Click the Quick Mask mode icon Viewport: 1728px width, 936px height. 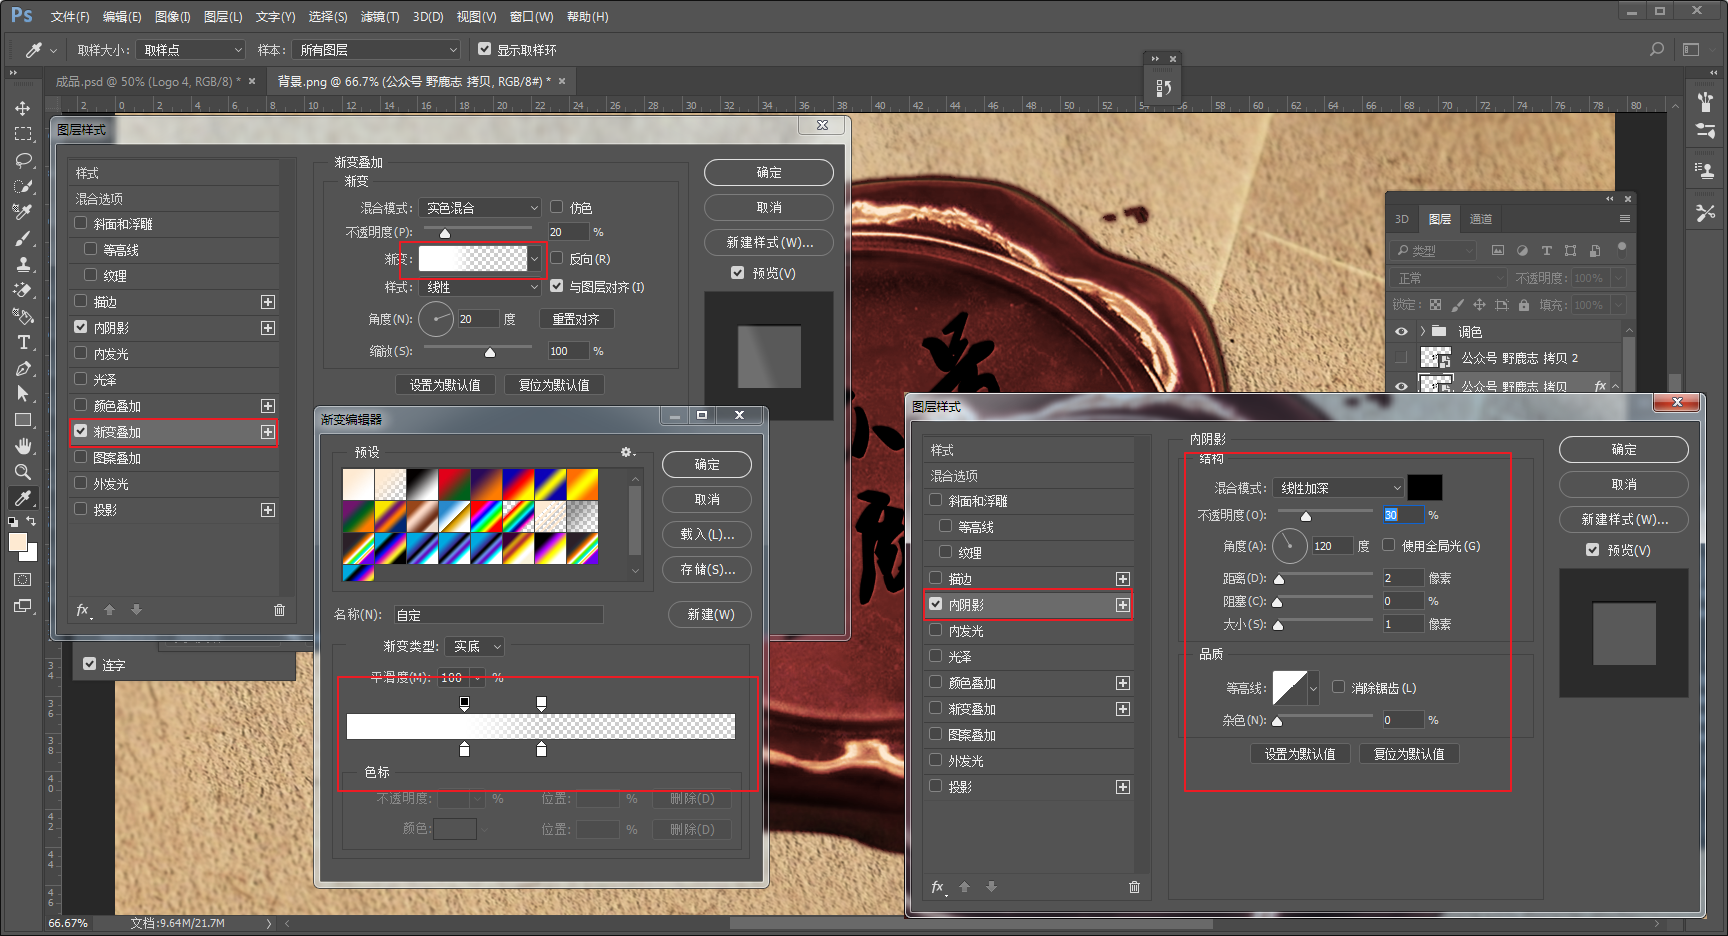[x=23, y=580]
